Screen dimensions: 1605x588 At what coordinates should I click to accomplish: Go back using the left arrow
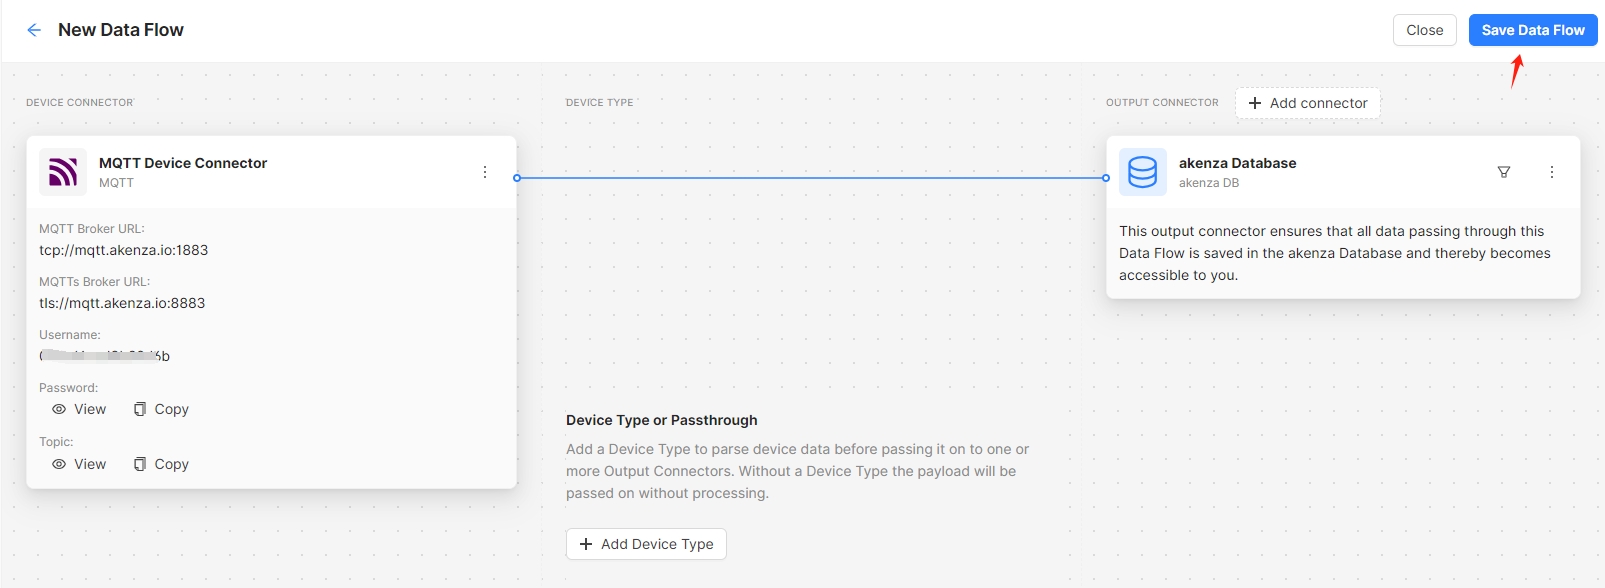[x=34, y=30]
